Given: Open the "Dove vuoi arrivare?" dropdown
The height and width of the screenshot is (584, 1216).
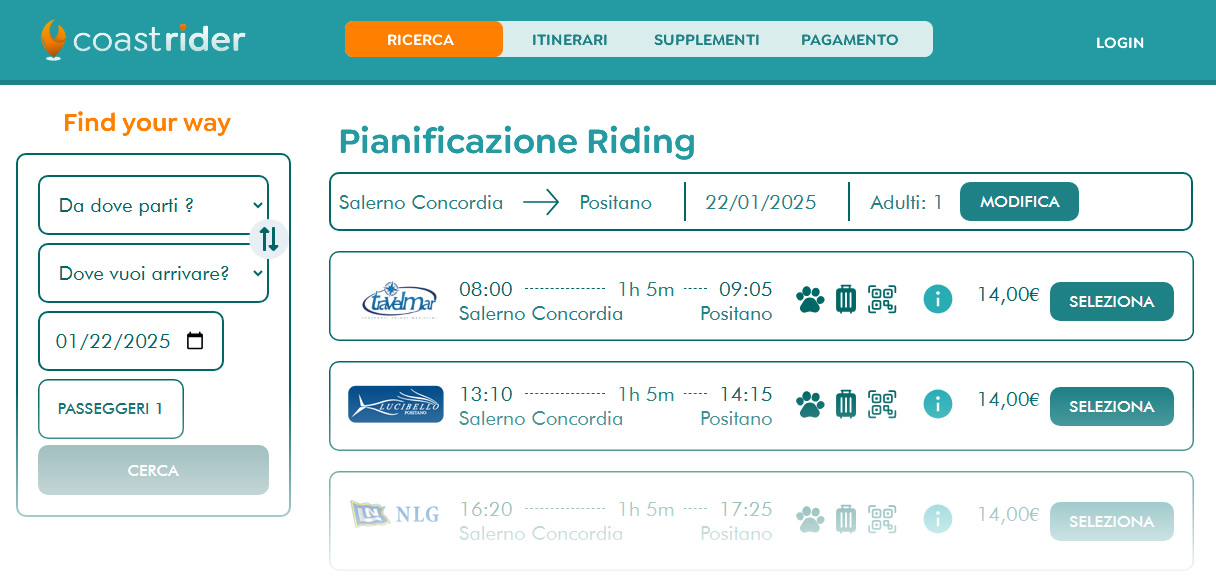Looking at the screenshot, I should pos(153,273).
